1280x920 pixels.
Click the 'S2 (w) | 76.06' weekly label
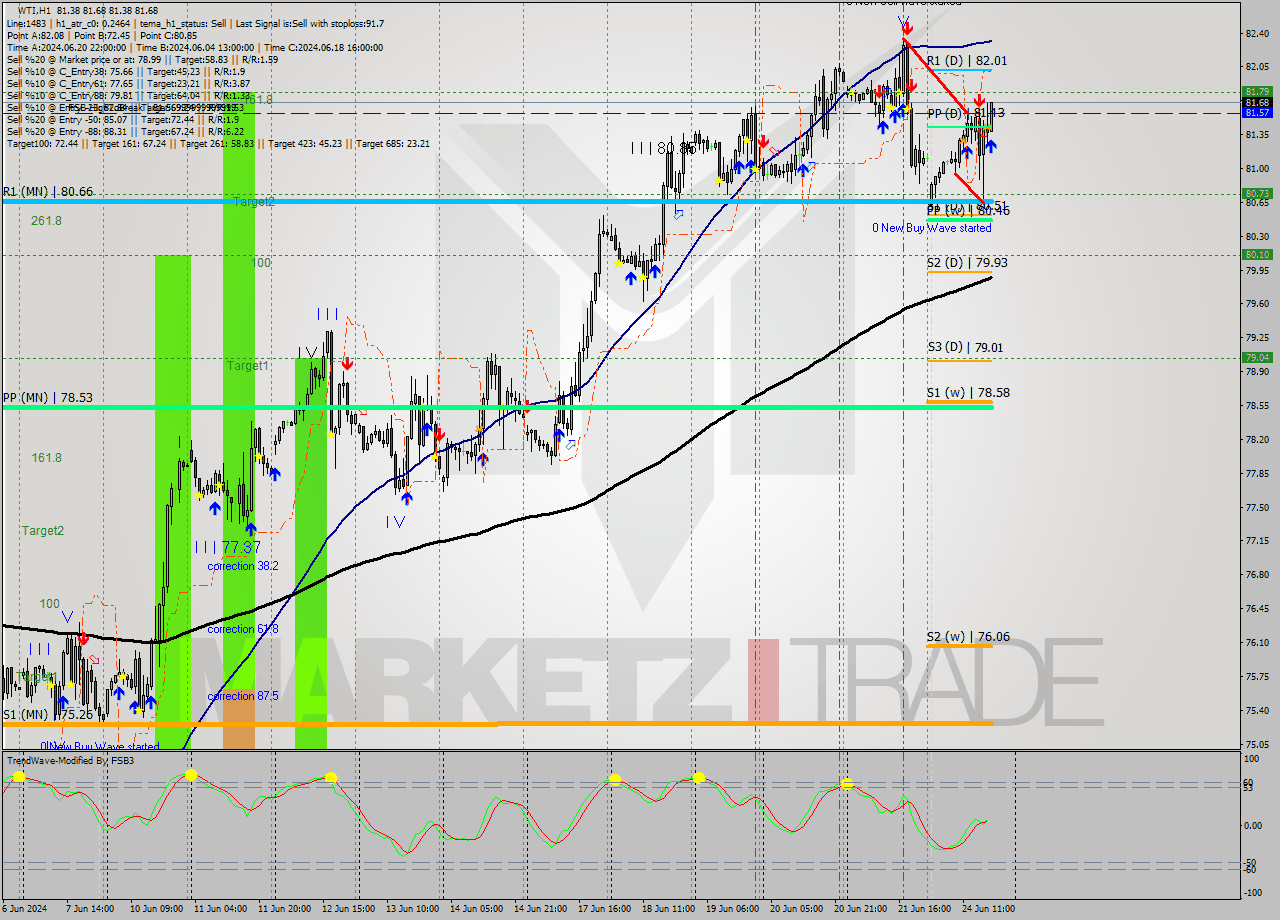[968, 636]
